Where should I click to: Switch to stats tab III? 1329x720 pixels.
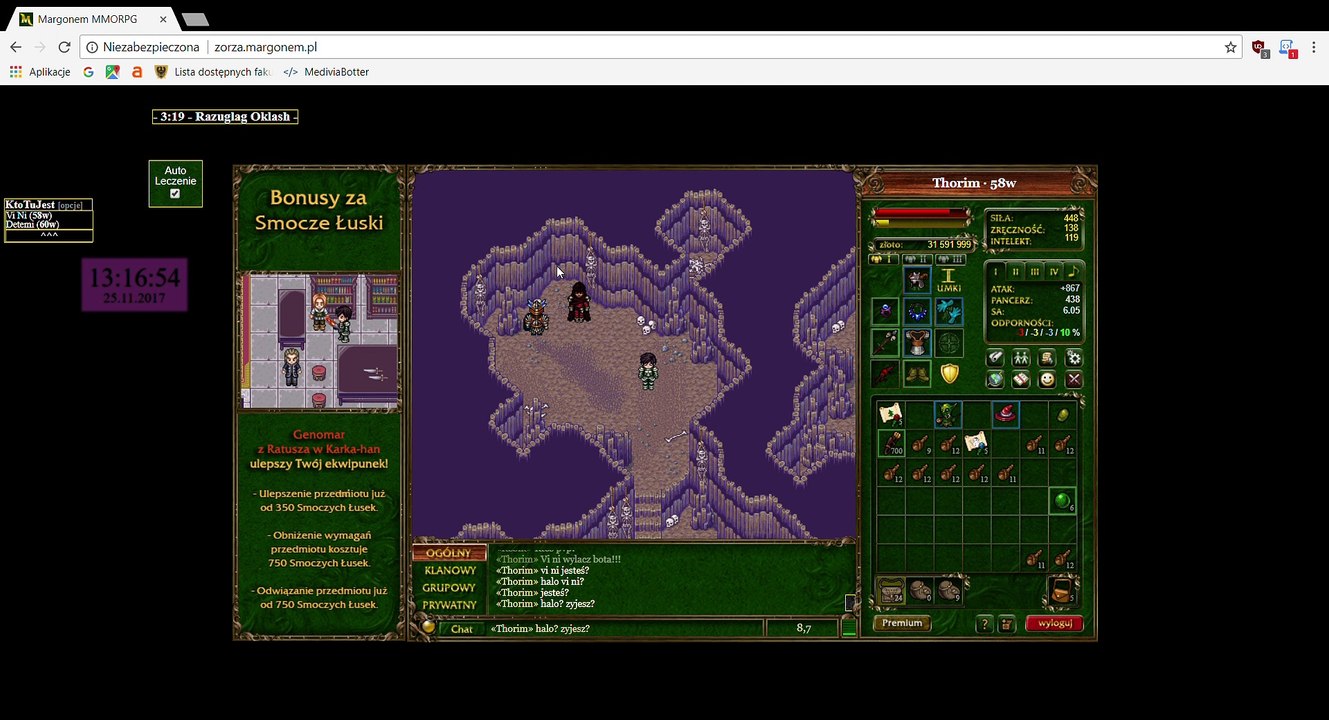1034,271
